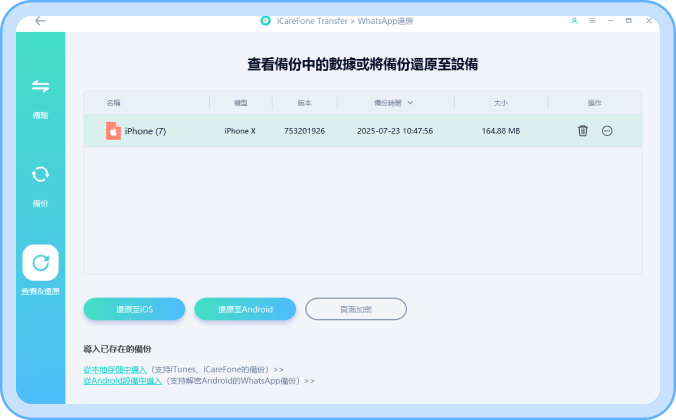
Task: Click the 操作 column header
Action: 595,103
